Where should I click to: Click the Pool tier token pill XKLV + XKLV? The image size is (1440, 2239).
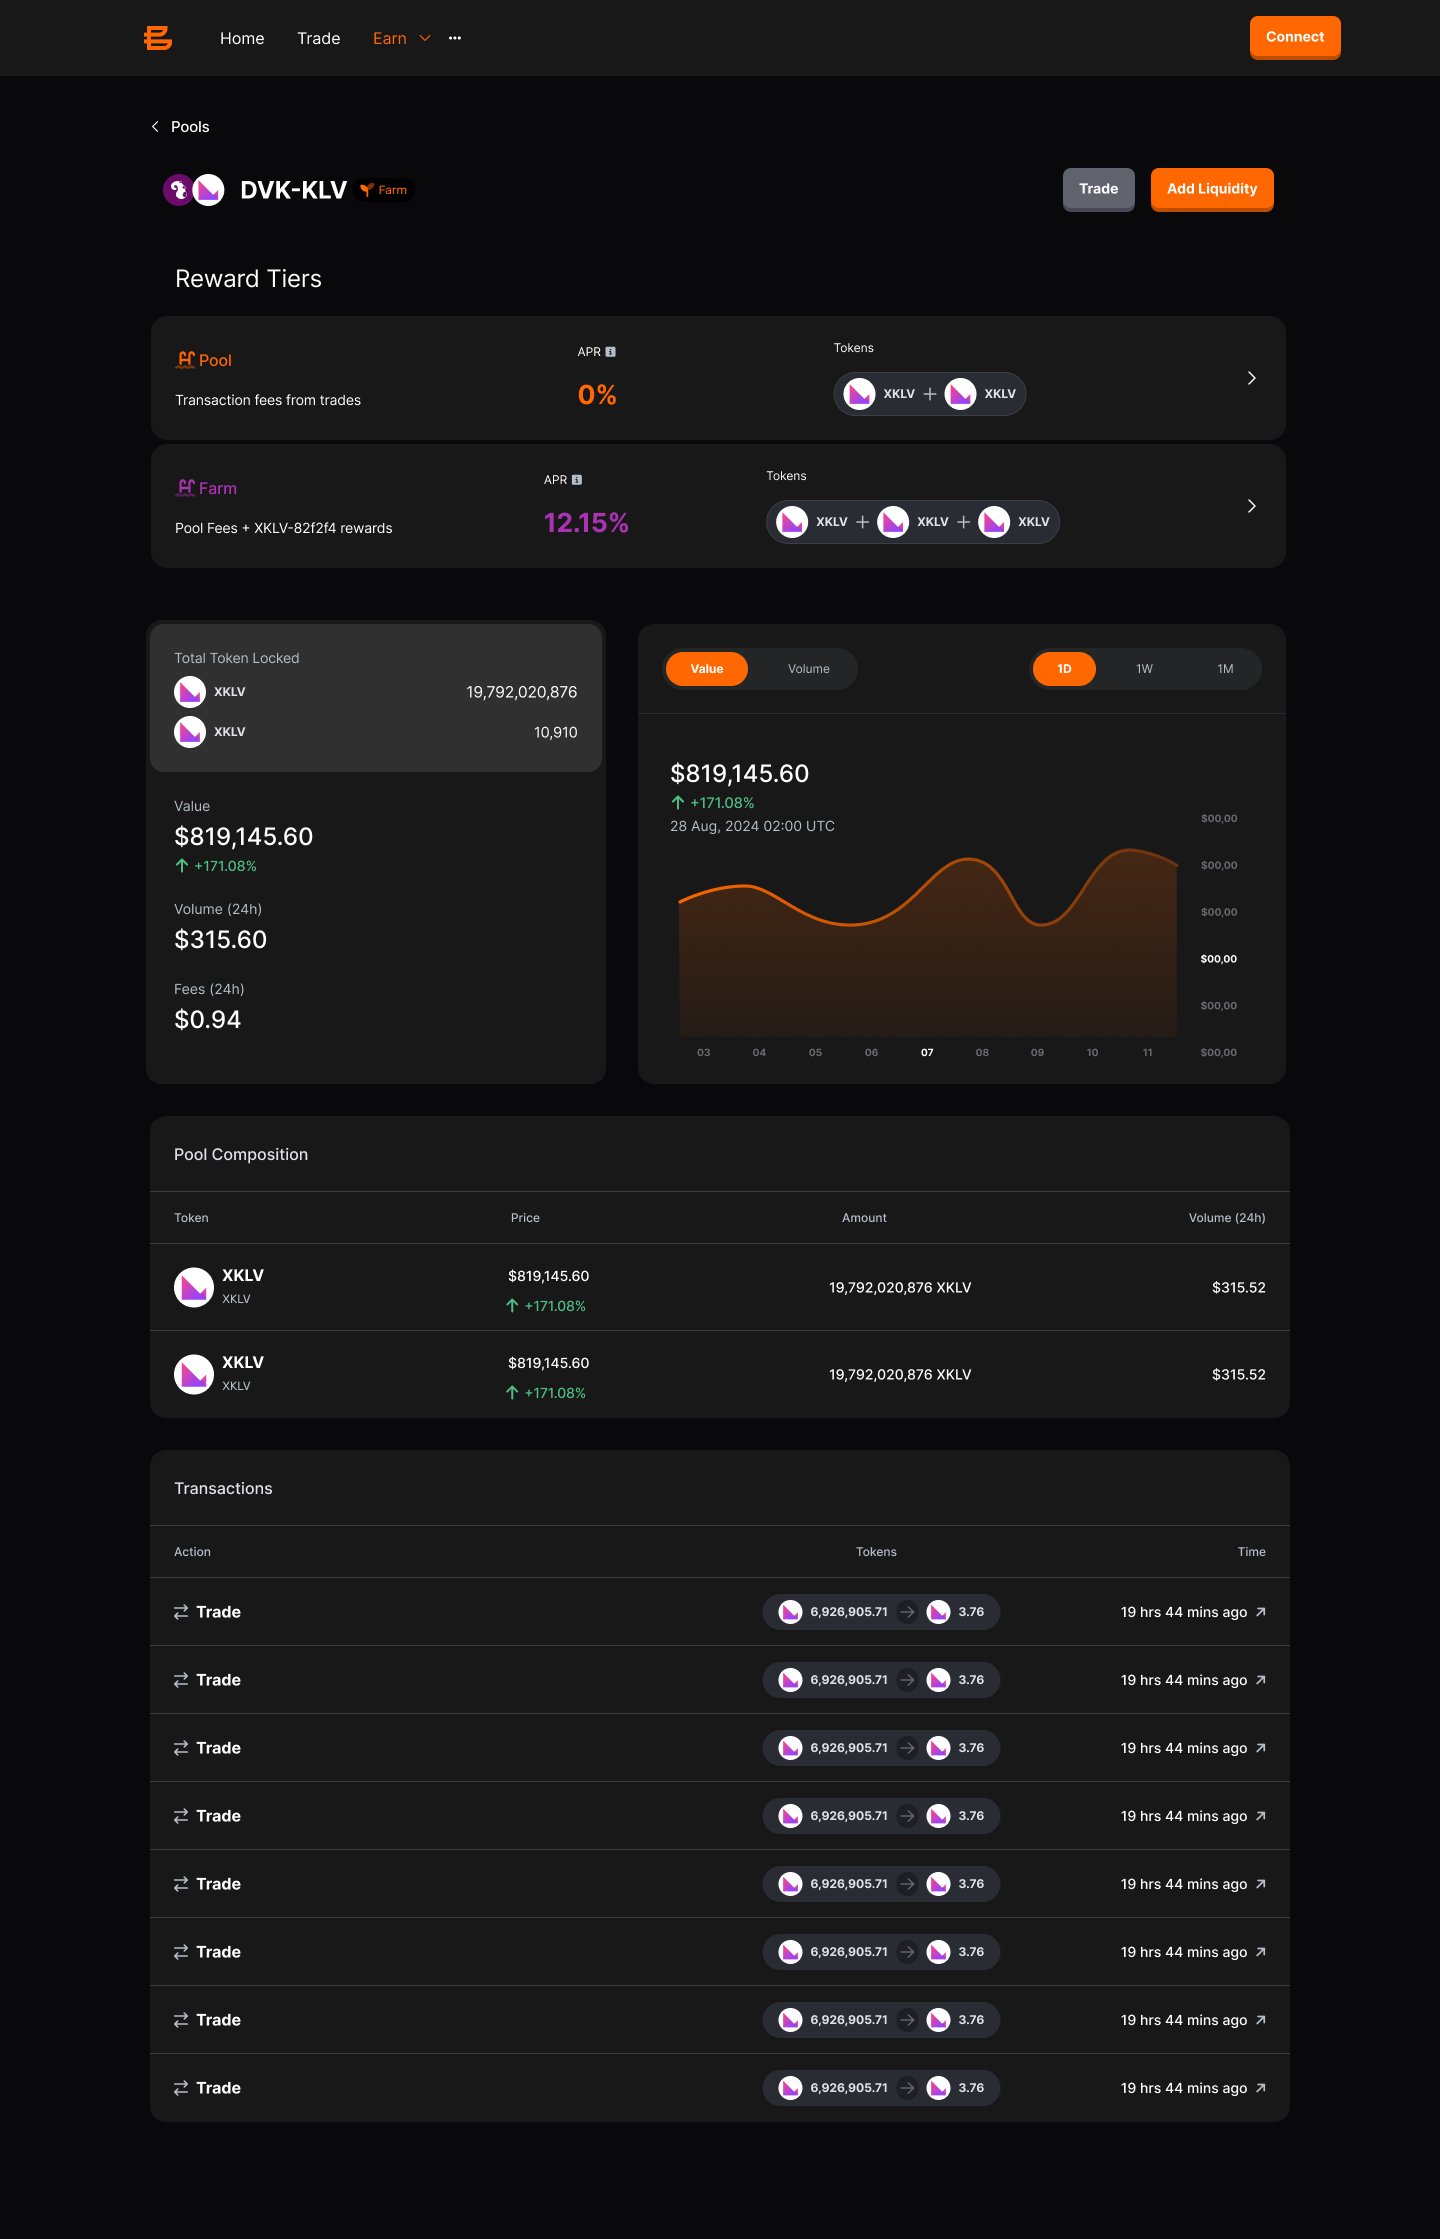[930, 394]
